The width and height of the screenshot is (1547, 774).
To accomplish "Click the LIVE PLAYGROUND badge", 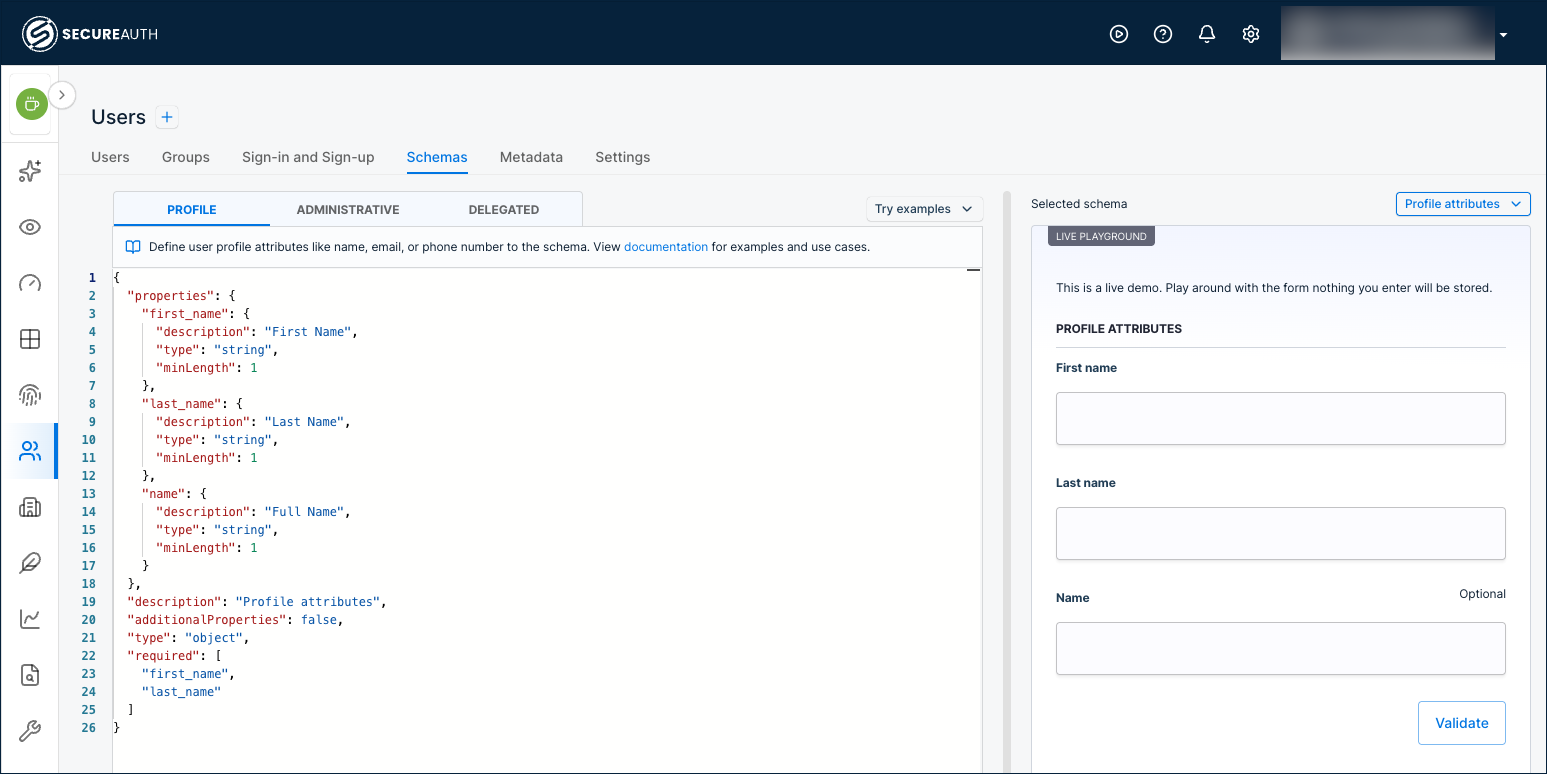I will [x=1101, y=236].
